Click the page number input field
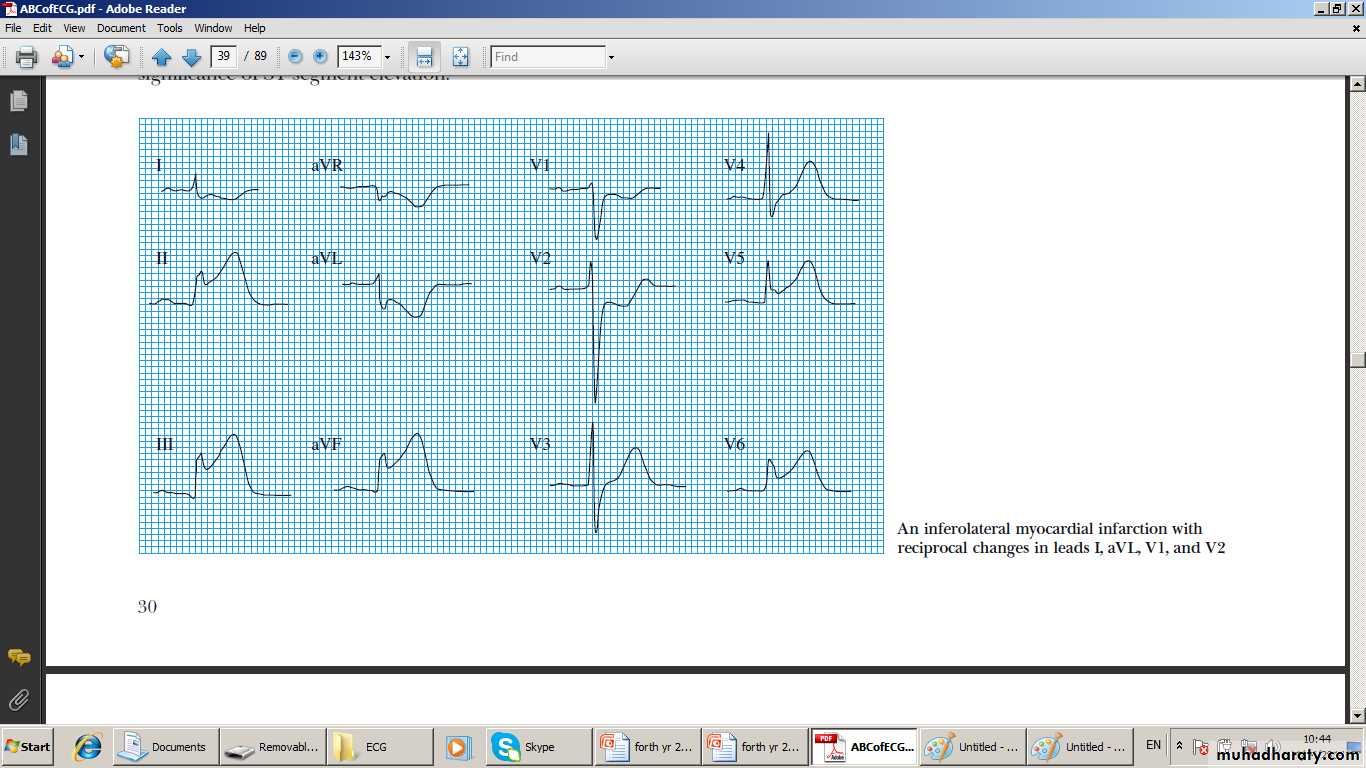 pyautogui.click(x=223, y=57)
